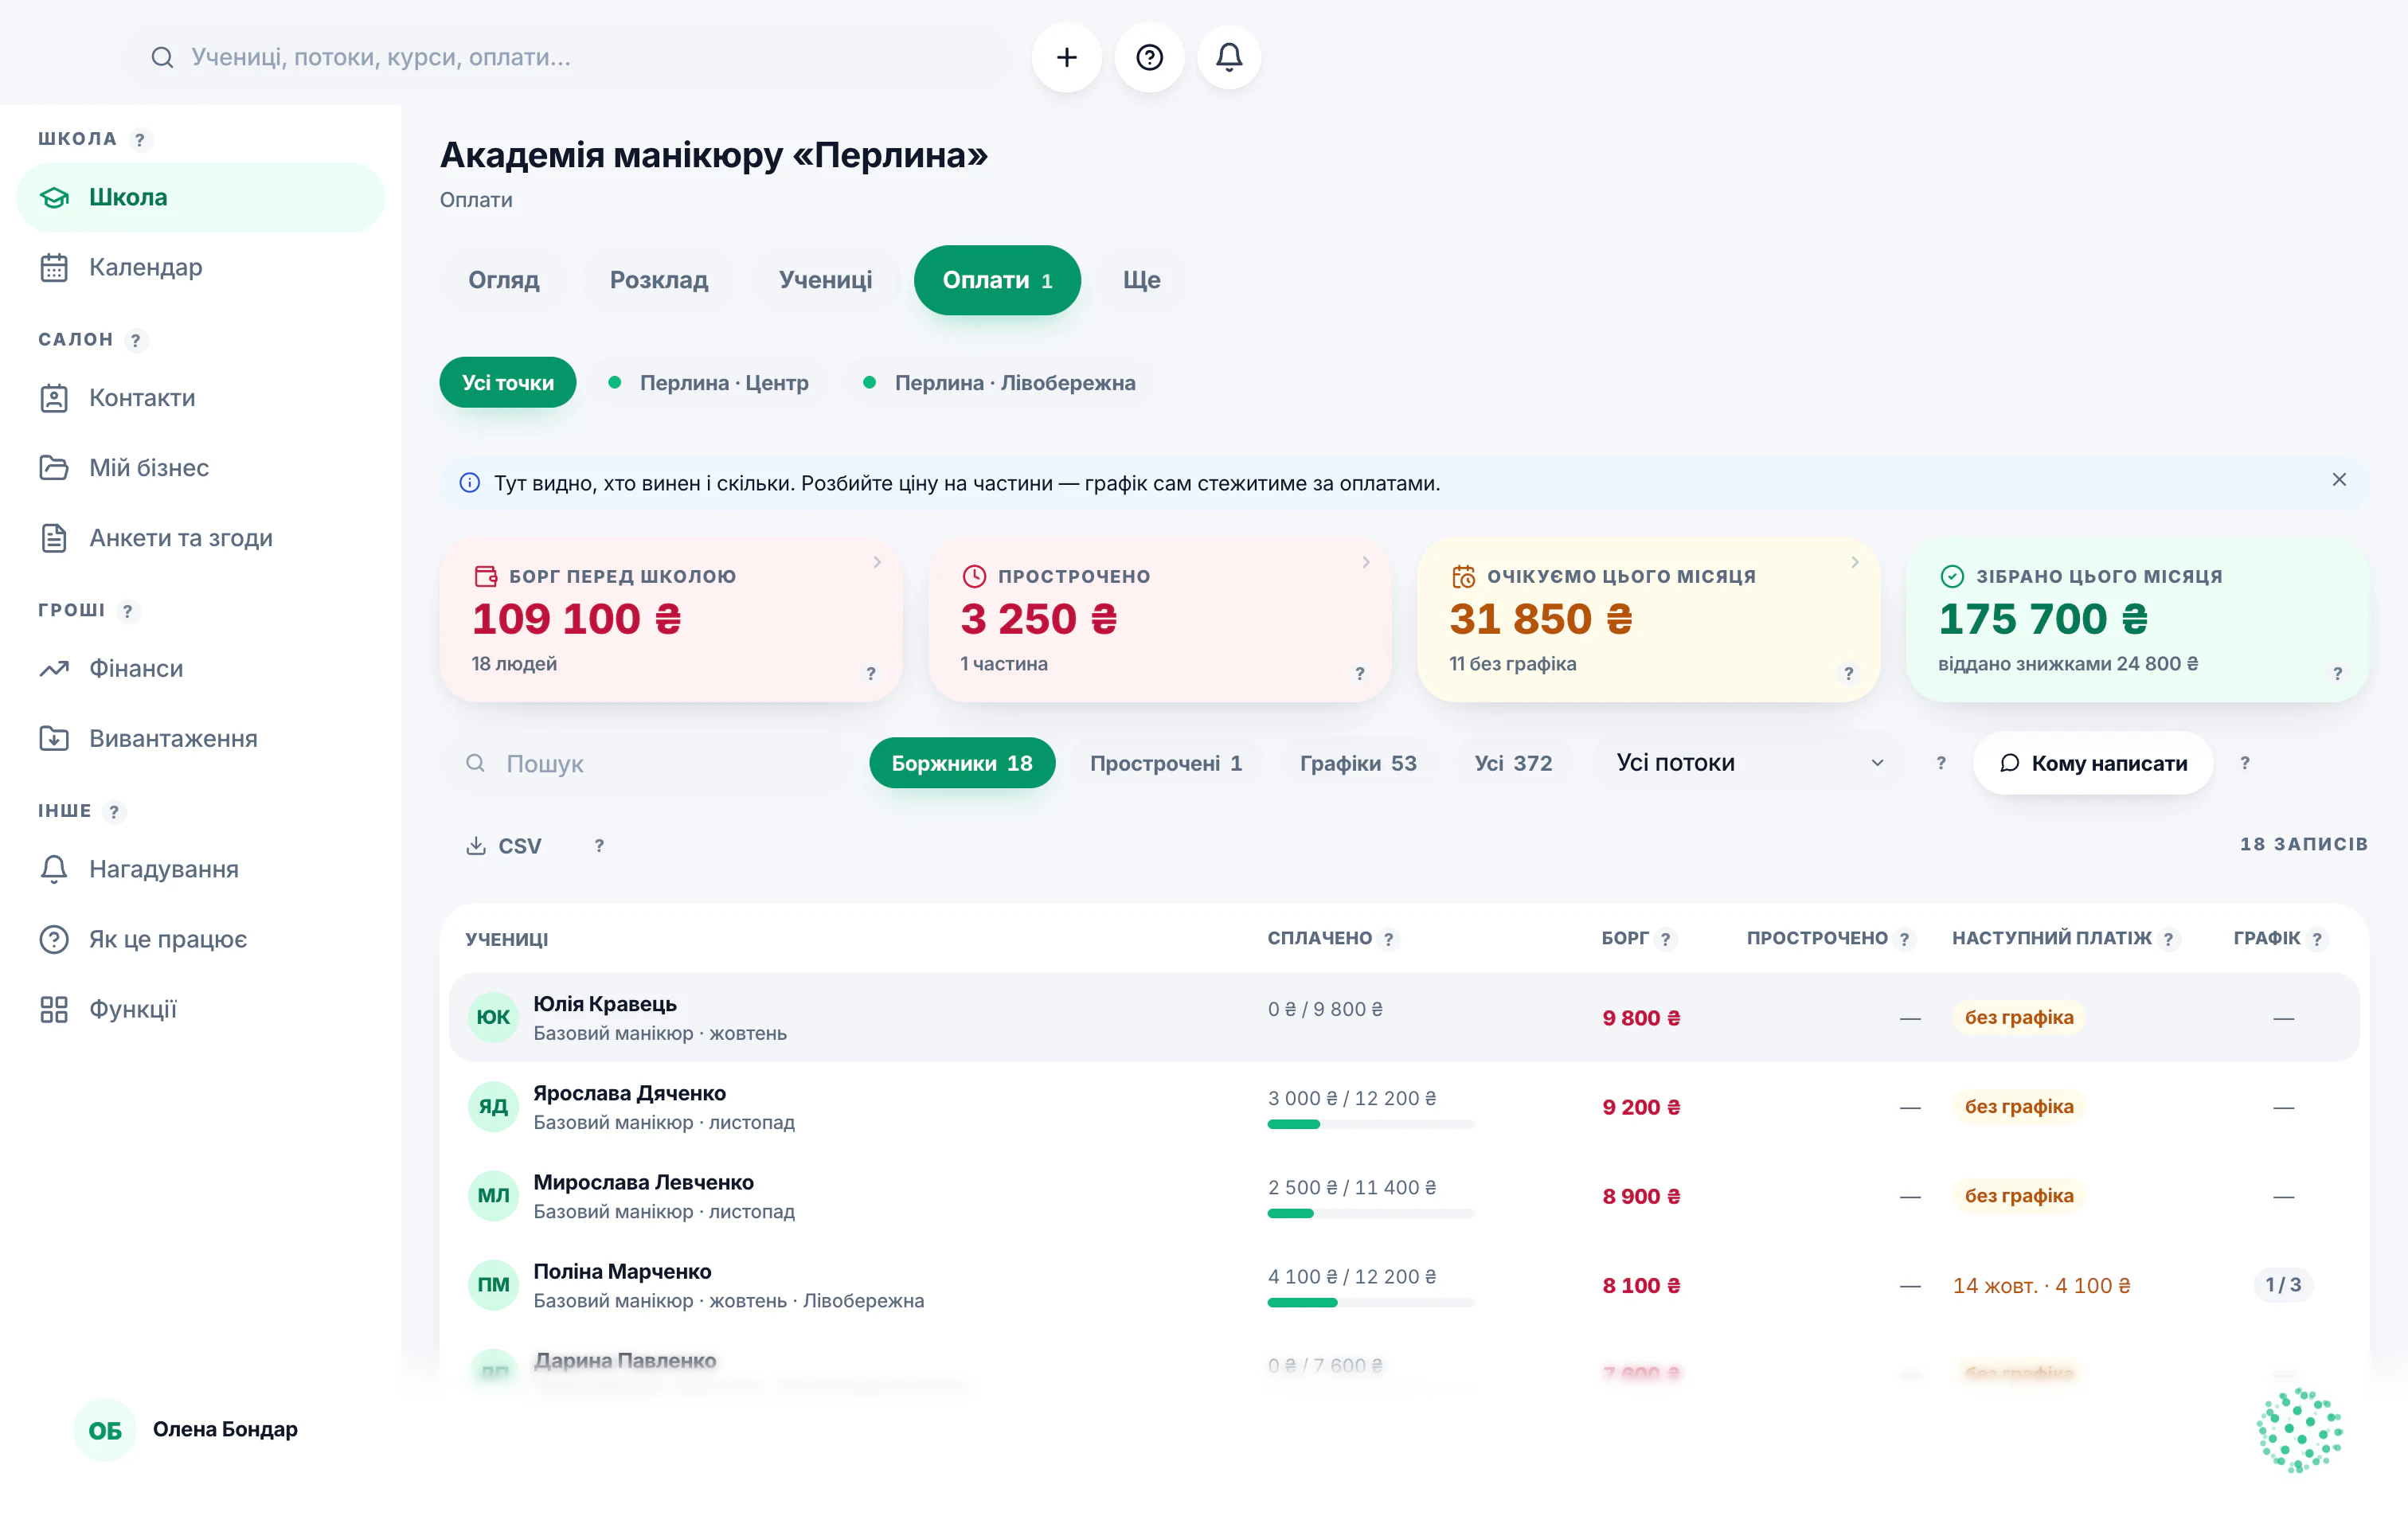Open Функції in the sidebar
The image size is (2408, 1516).
(x=200, y=1009)
